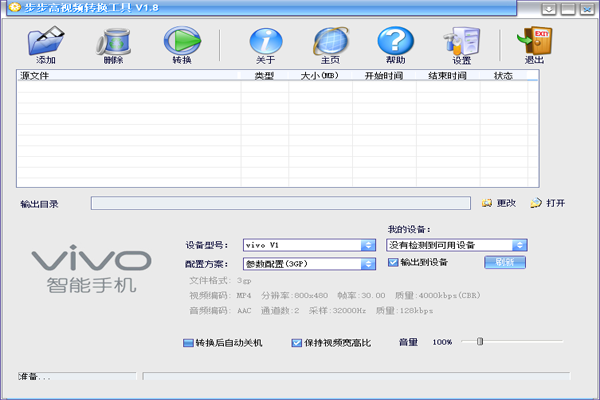Click the 删除 (Delete) trash bin icon
600x400 pixels.
click(x=114, y=42)
